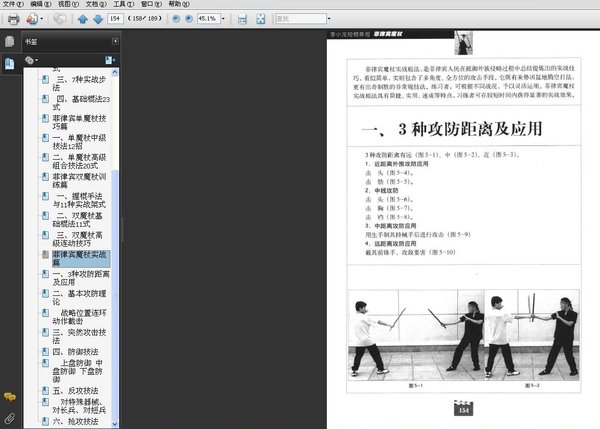
Task: Open the Pages thumbnail panel icon
Action: point(10,41)
